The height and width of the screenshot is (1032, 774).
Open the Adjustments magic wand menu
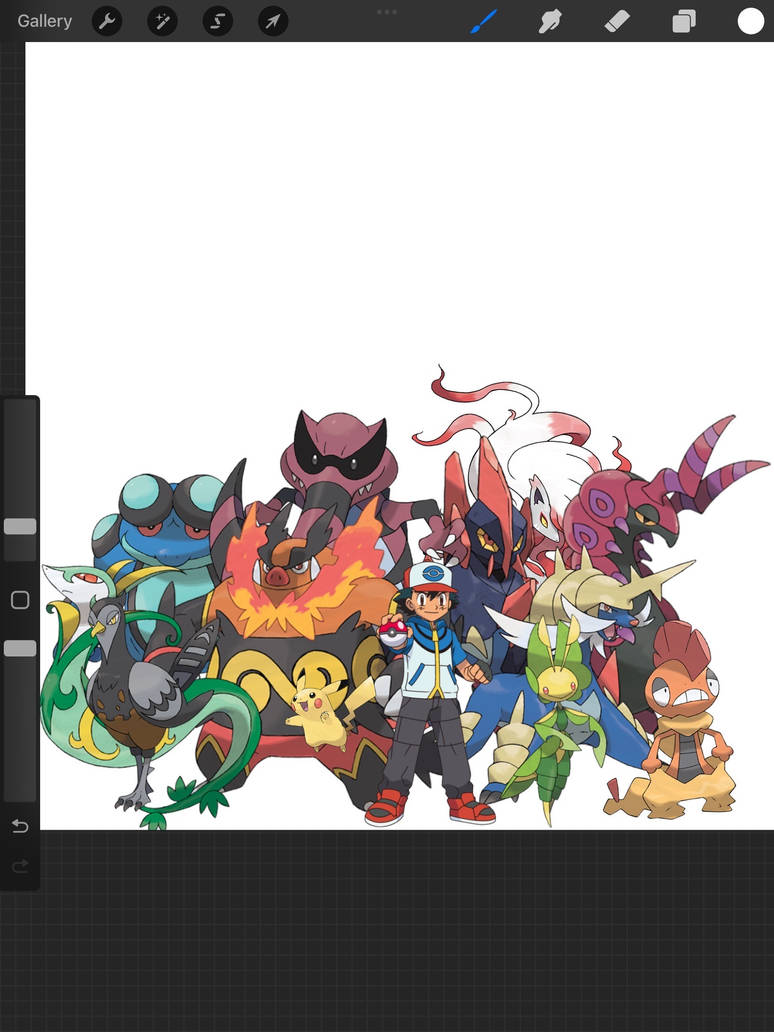click(162, 22)
